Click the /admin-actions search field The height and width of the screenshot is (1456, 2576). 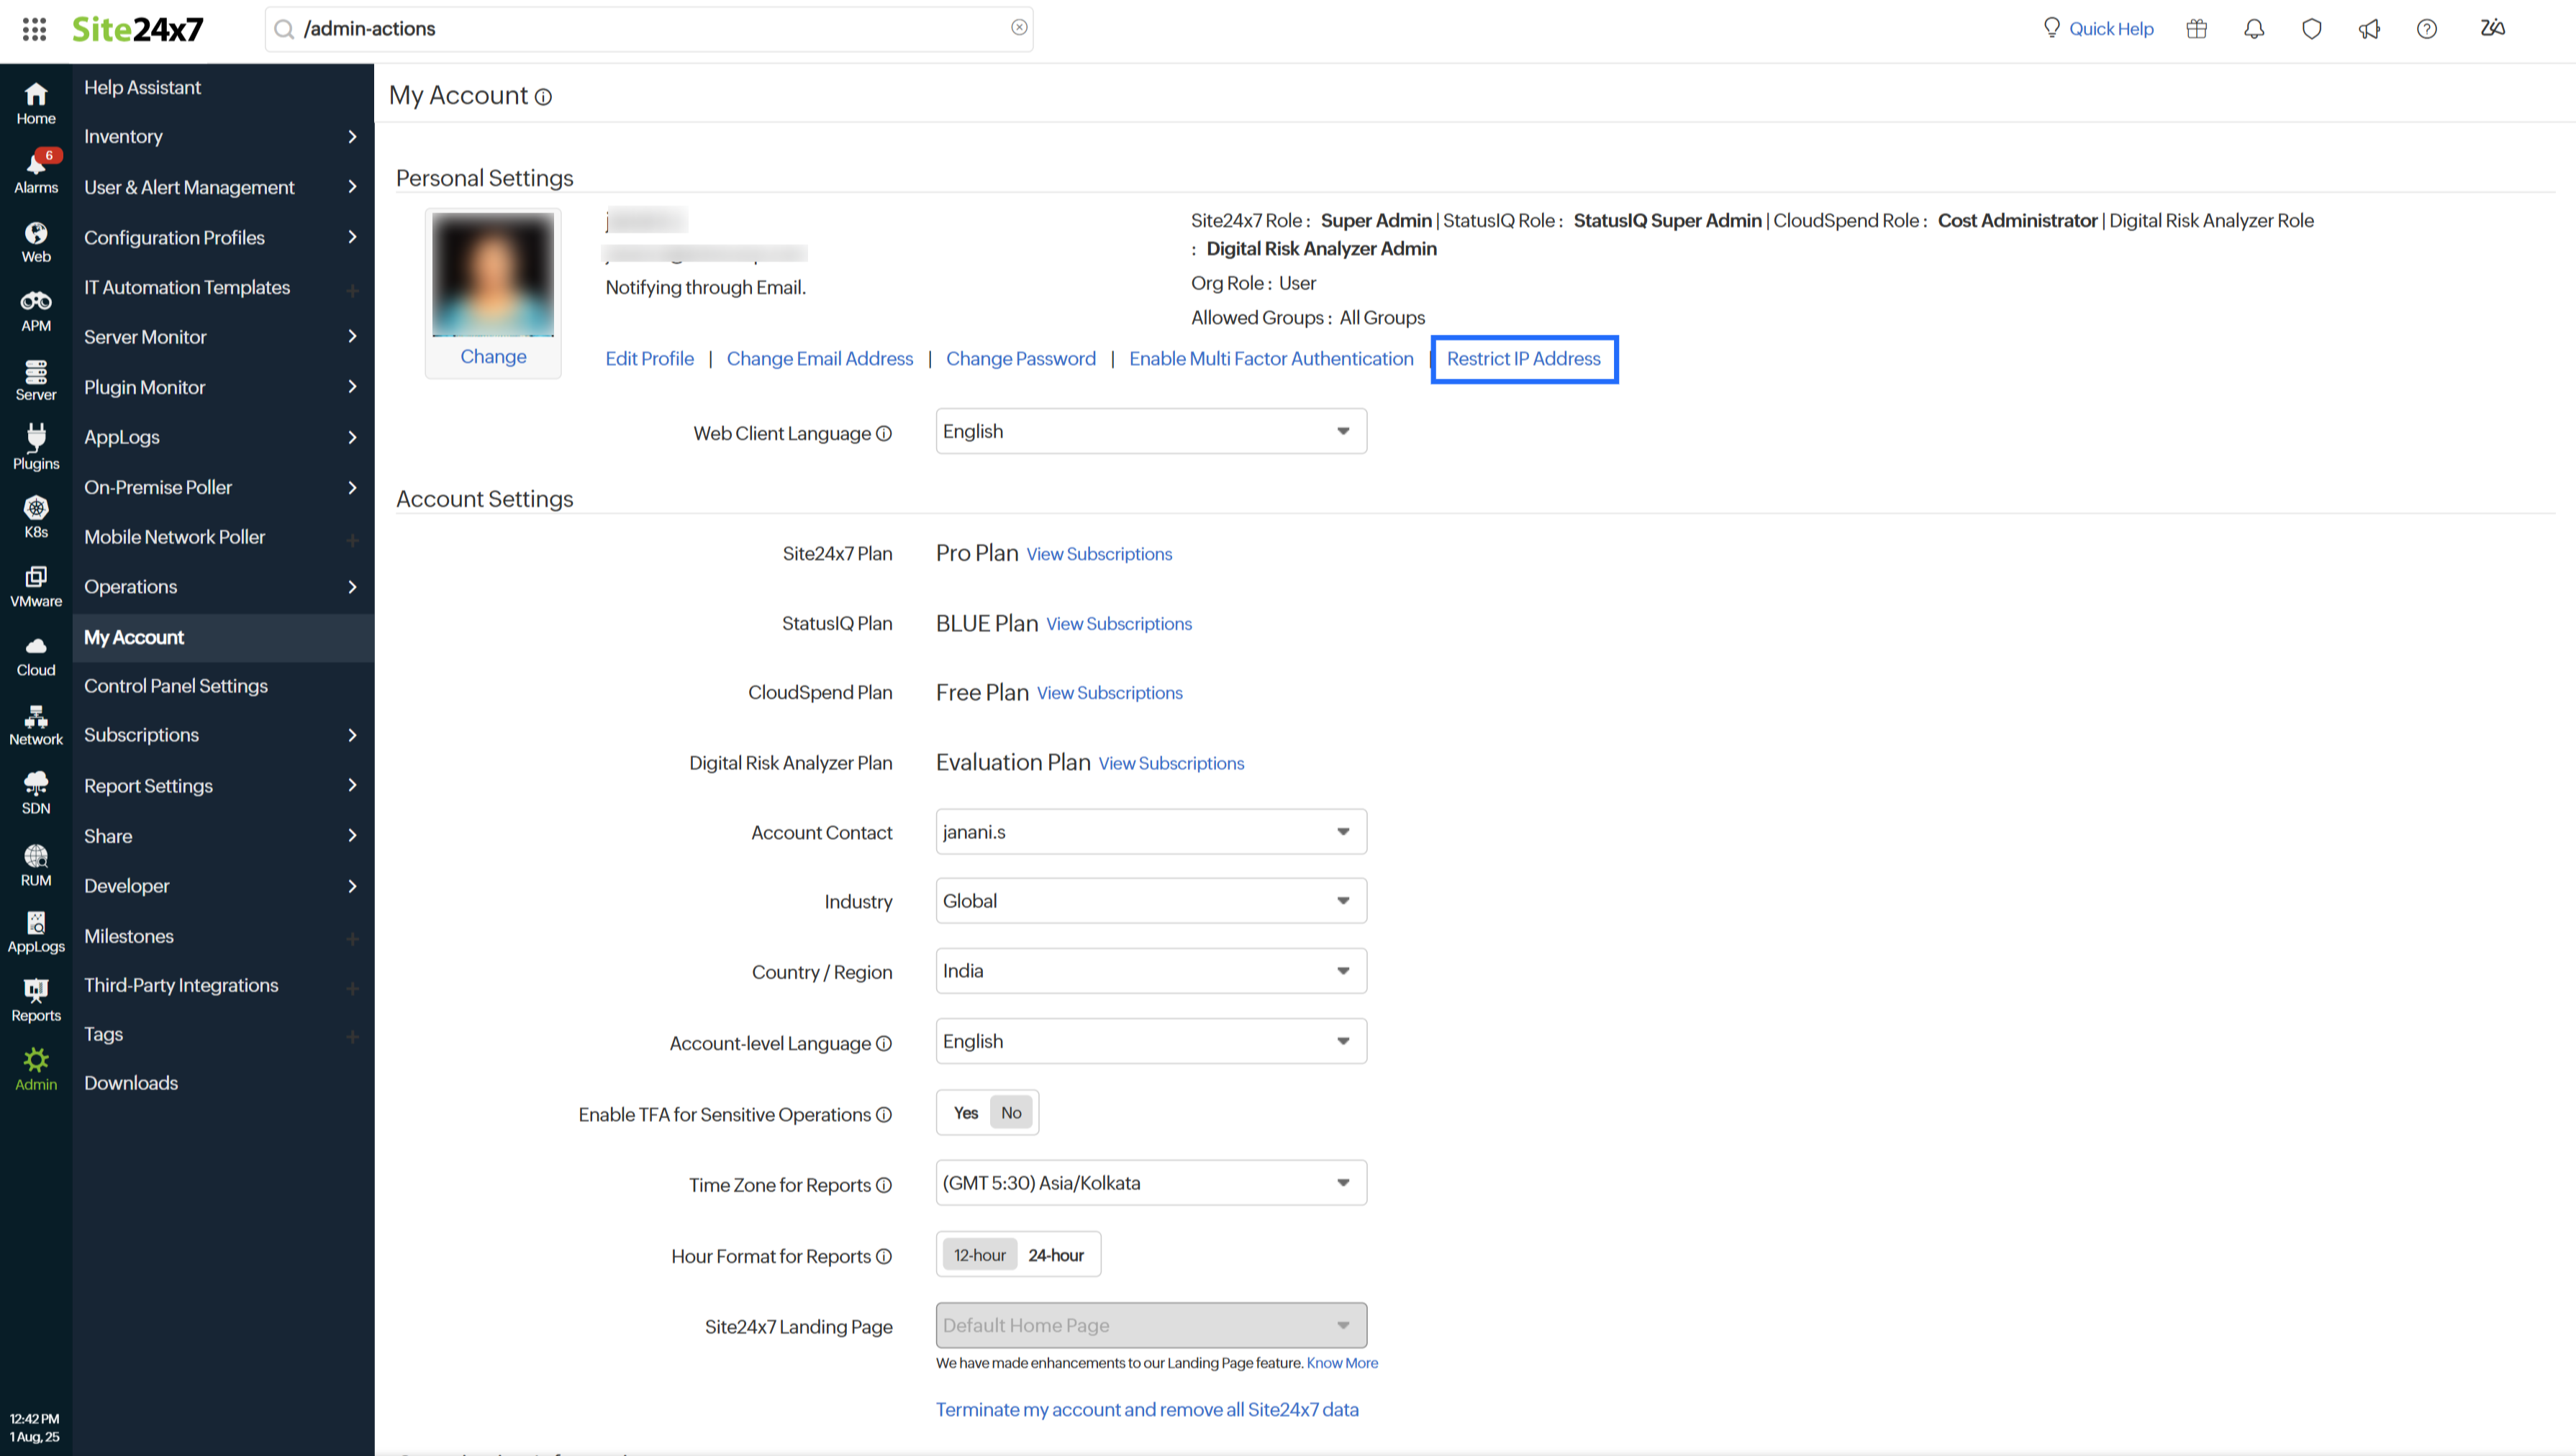(650, 29)
